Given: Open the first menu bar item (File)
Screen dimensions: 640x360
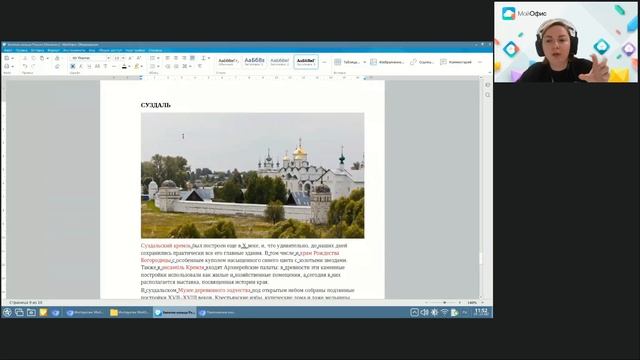Looking at the screenshot, I should coord(8,50).
